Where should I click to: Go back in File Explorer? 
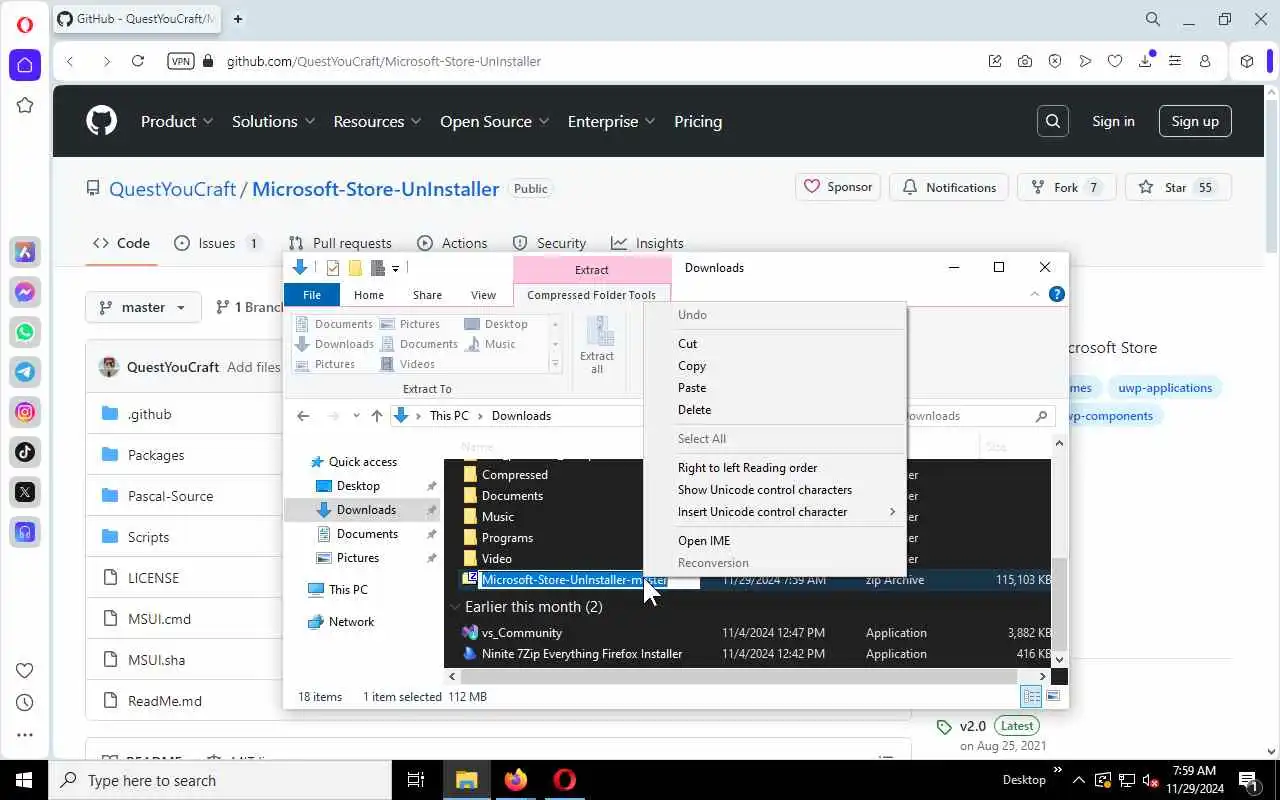pyautogui.click(x=303, y=416)
